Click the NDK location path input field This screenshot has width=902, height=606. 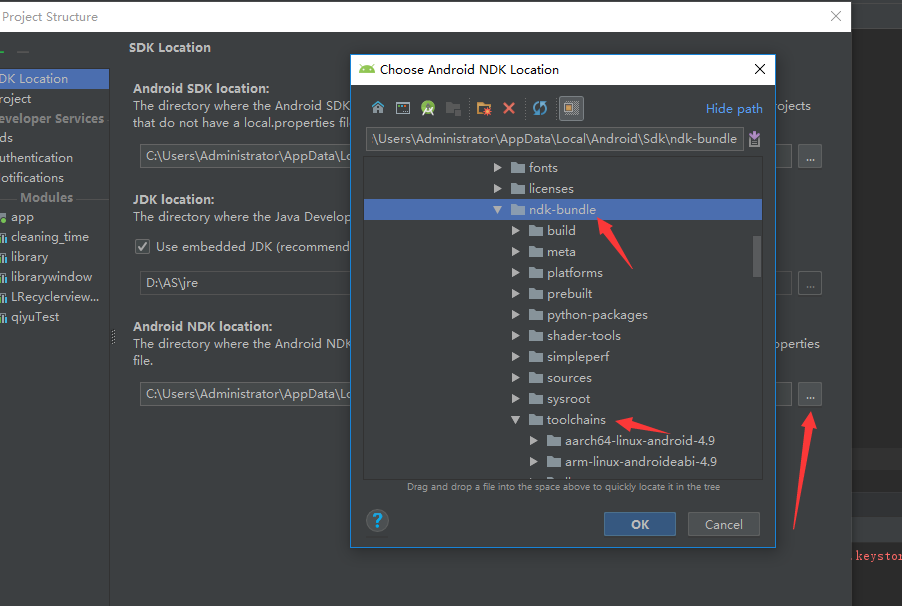click(x=550, y=139)
